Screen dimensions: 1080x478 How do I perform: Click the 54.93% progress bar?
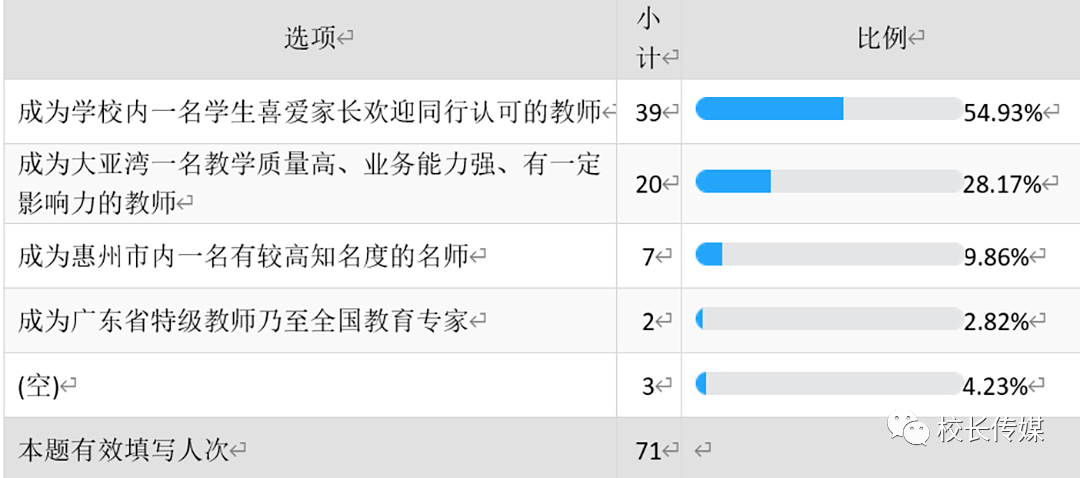click(828, 109)
